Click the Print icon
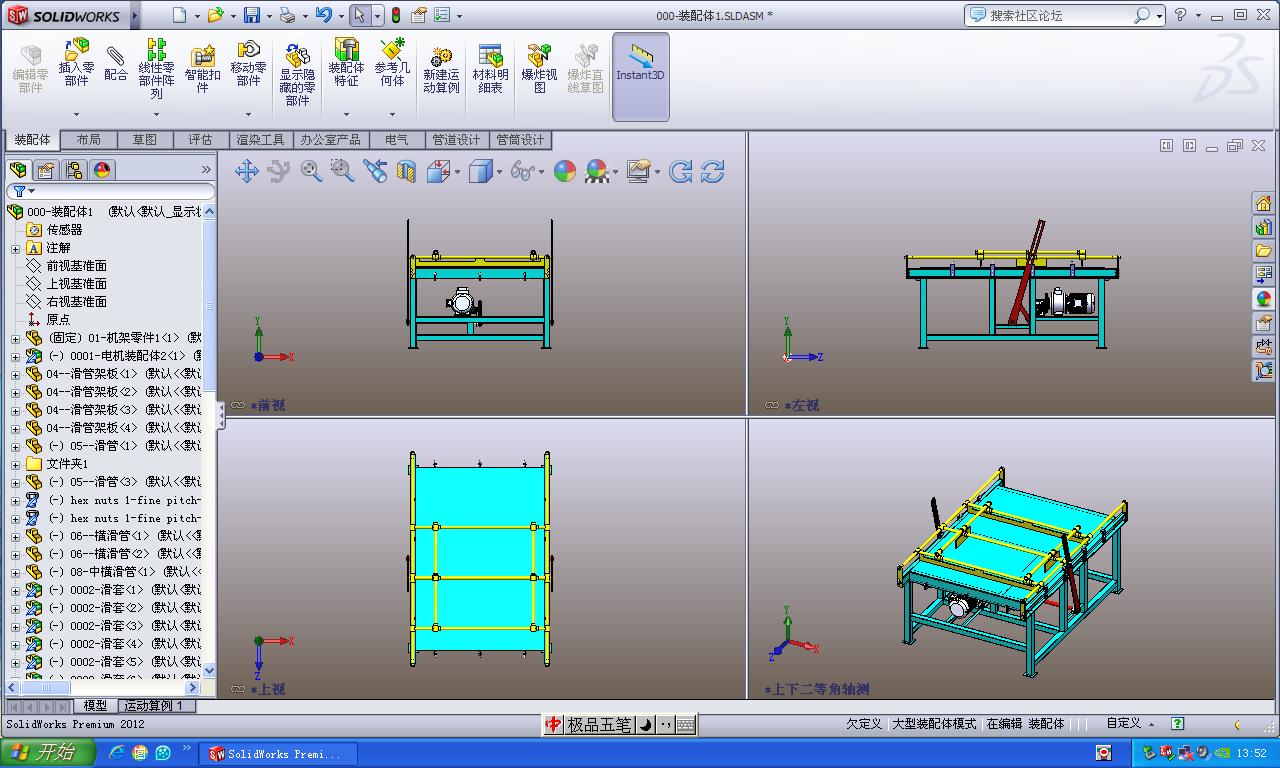The width and height of the screenshot is (1280, 768). [x=287, y=15]
